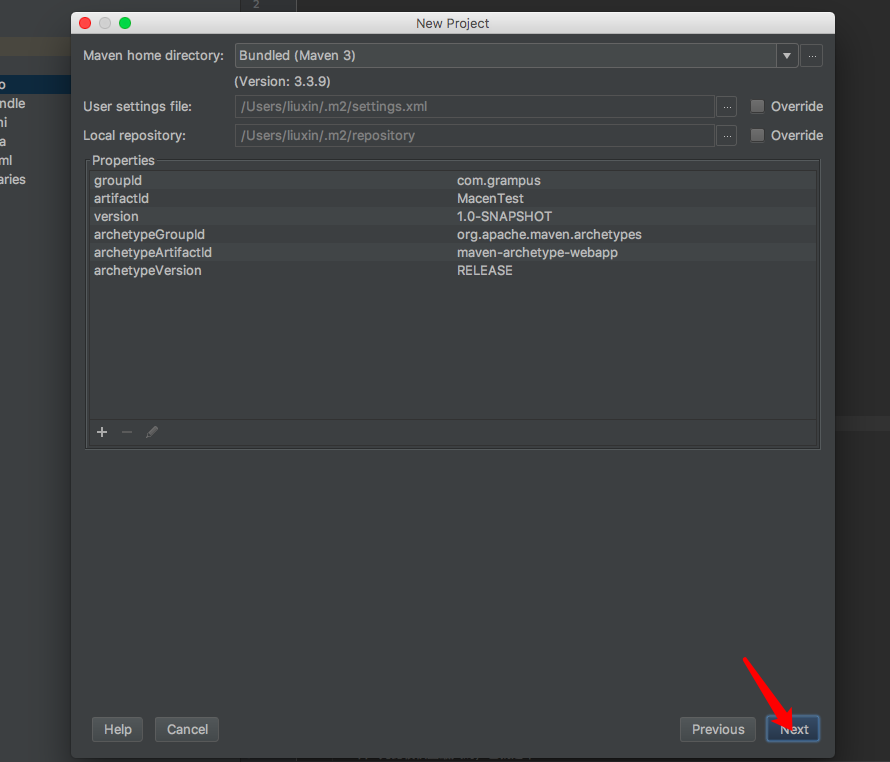Click the 1.0-SNAPSHOT value cell
The width and height of the screenshot is (890, 762).
(504, 216)
